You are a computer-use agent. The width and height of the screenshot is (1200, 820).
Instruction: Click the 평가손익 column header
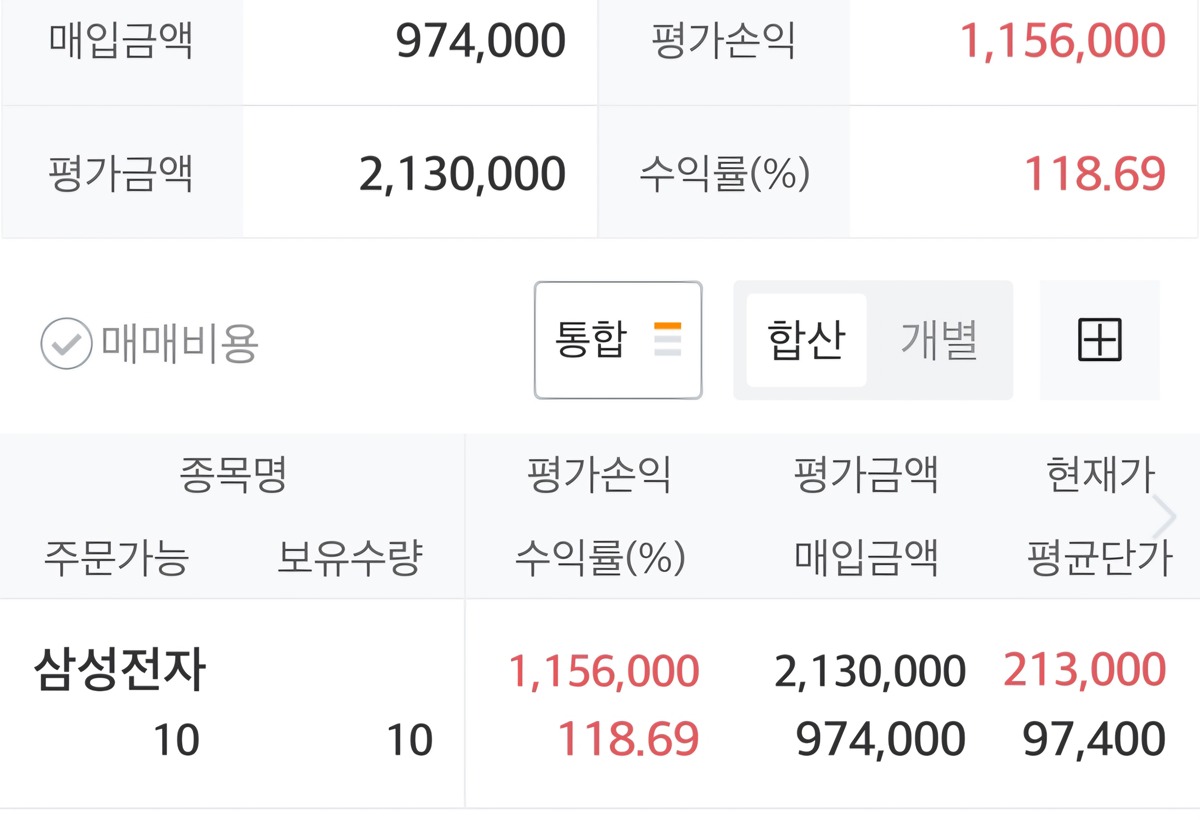click(599, 475)
